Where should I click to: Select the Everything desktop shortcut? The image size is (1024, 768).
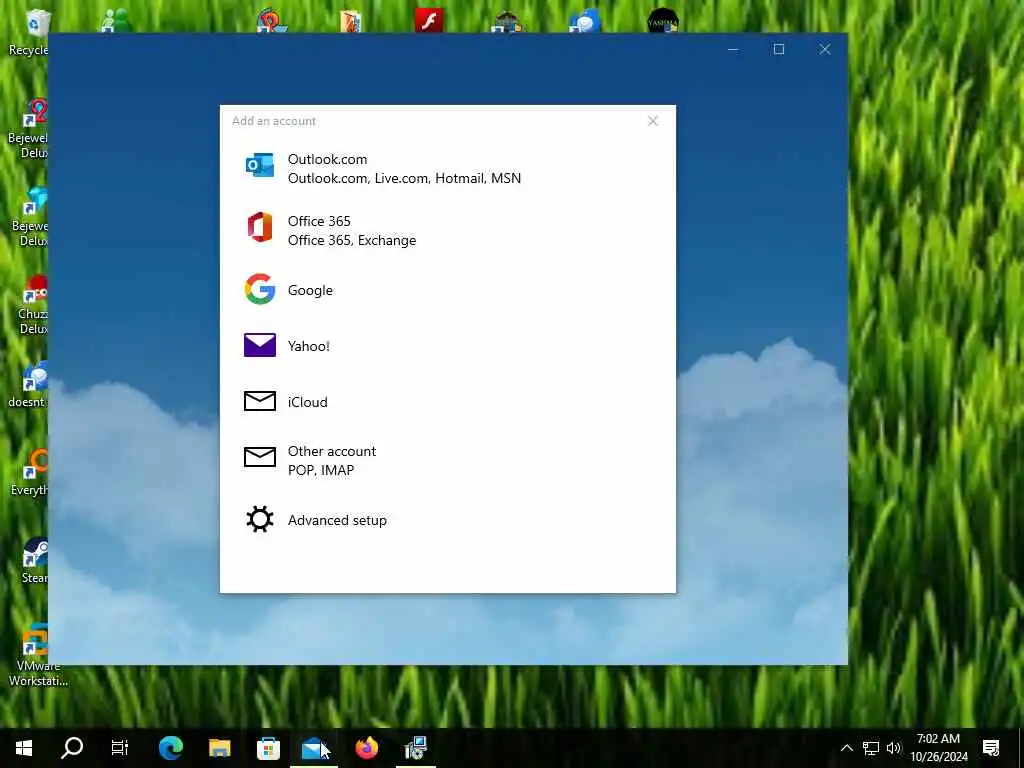point(29,472)
